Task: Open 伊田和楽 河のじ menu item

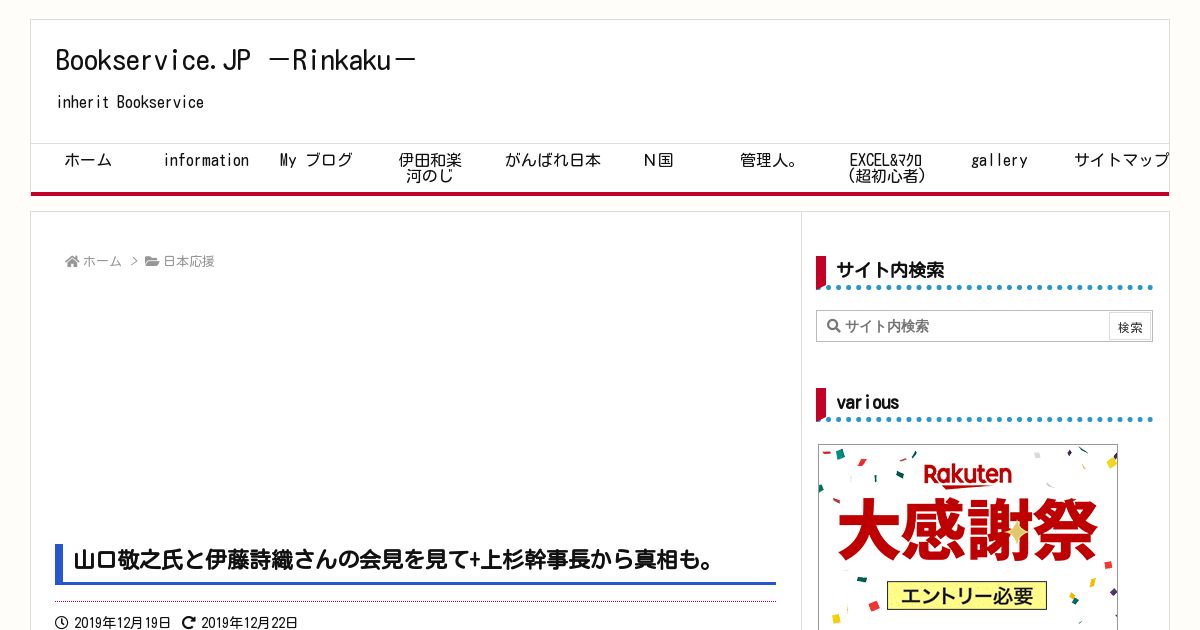Action: point(430,168)
